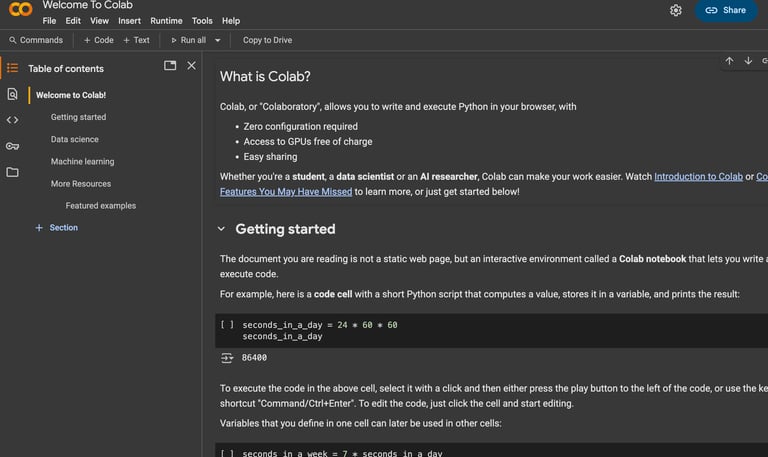Open the File menu

click(49, 21)
